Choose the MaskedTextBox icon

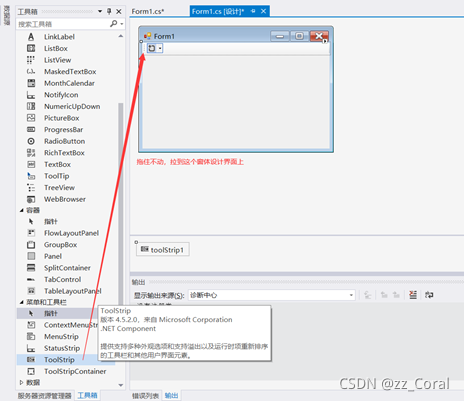pos(31,71)
